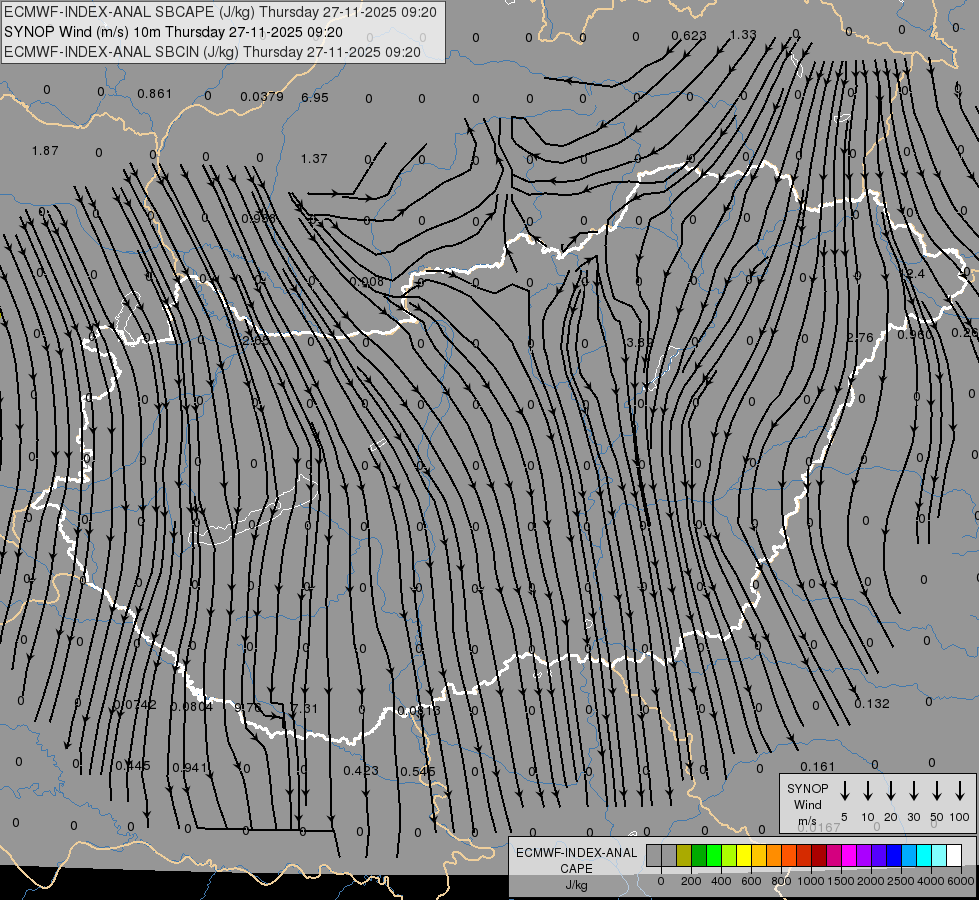979x900 pixels.
Task: Click the 5 m/s wind arrow in SYNOP legend
Action: [x=844, y=791]
